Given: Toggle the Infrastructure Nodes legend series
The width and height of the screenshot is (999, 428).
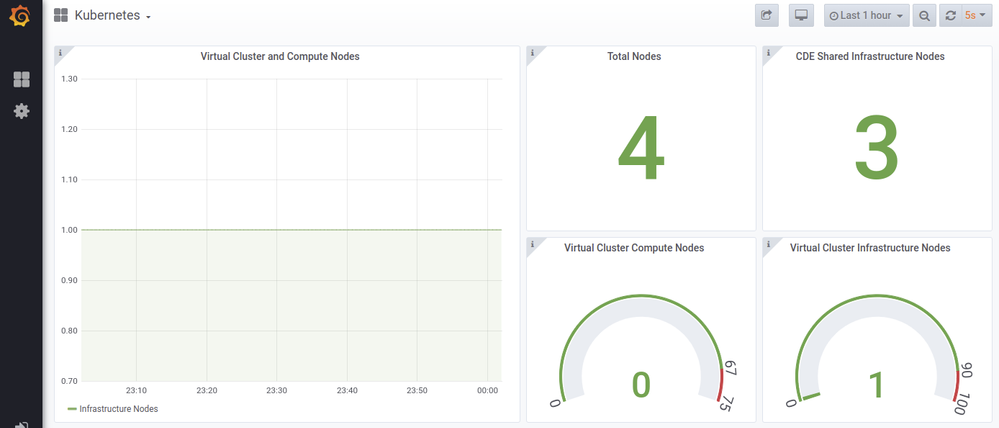Looking at the screenshot, I should 119,409.
